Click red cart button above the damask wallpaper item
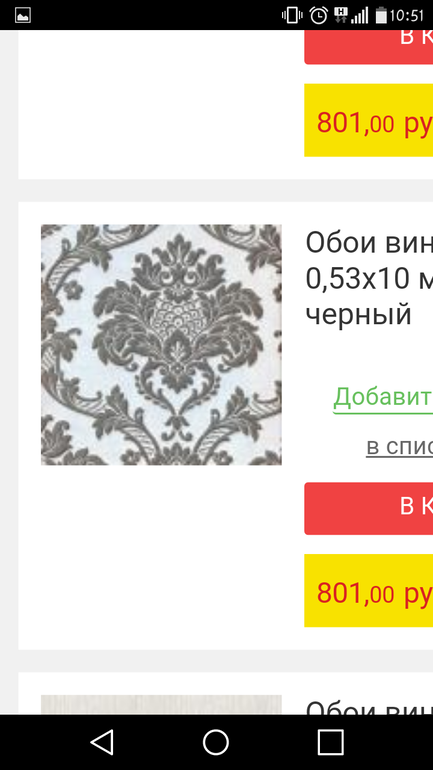 (x=369, y=47)
